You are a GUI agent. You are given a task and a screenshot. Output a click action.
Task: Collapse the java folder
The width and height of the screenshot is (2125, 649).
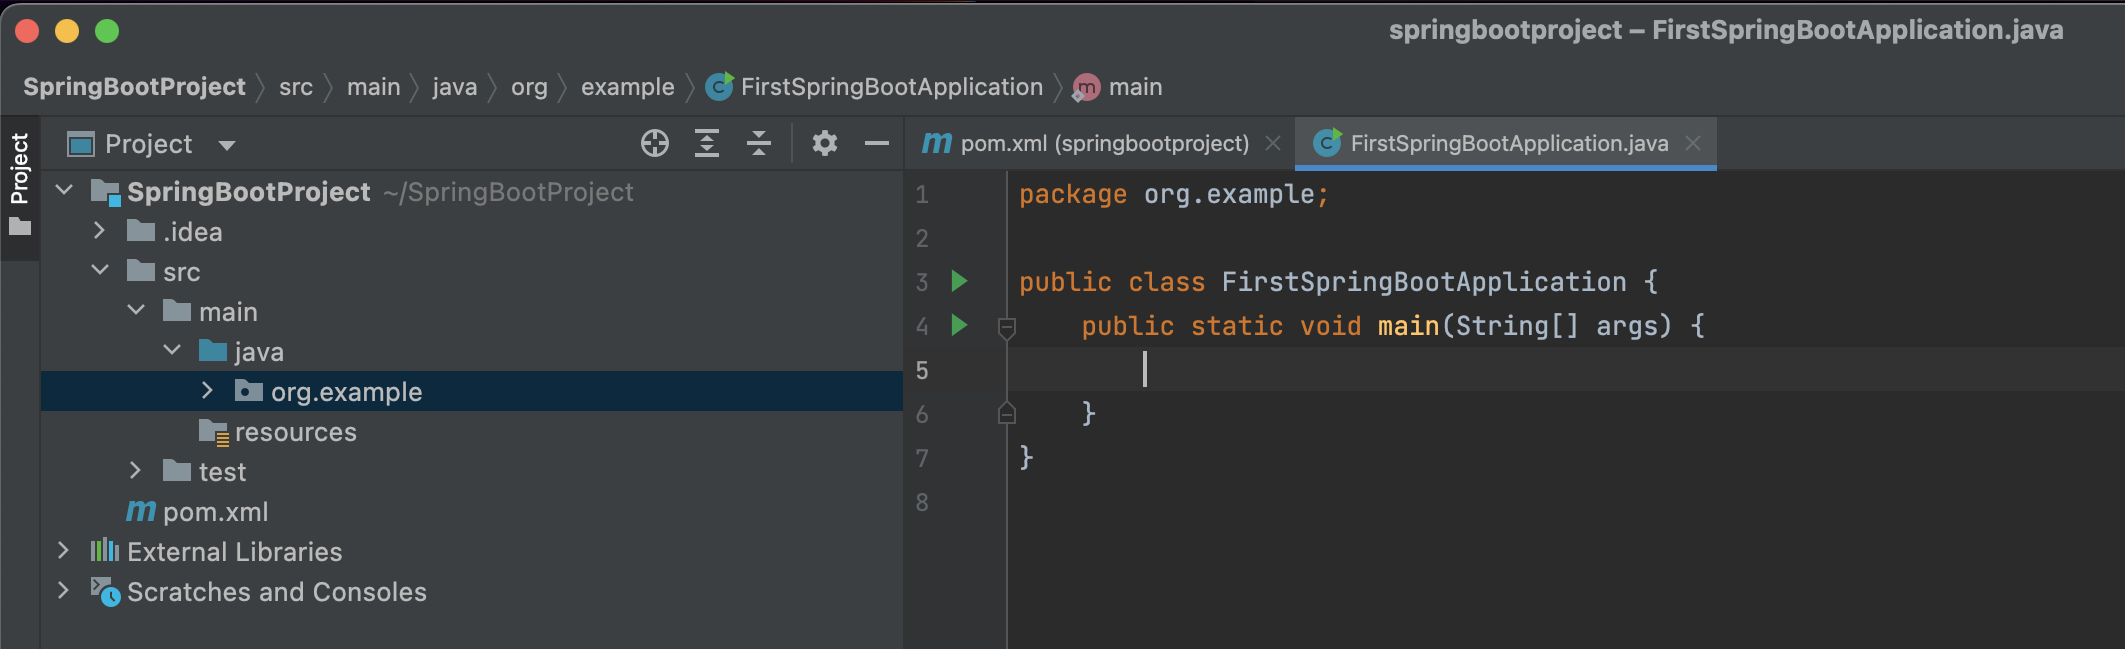[x=172, y=350]
